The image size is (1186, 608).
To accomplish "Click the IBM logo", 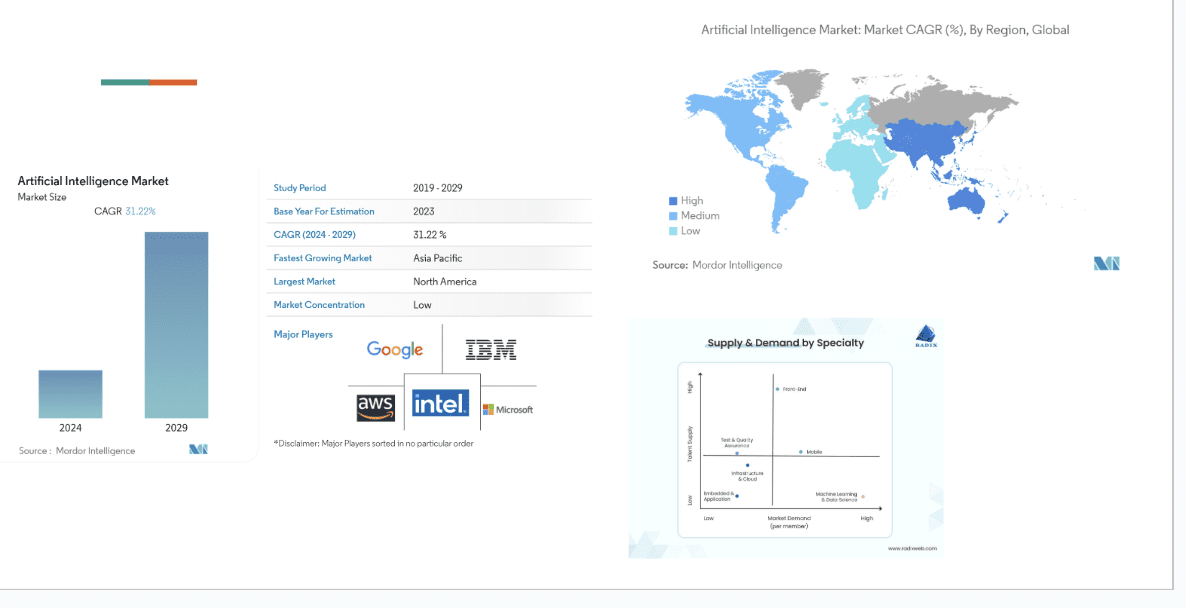I will 490,350.
